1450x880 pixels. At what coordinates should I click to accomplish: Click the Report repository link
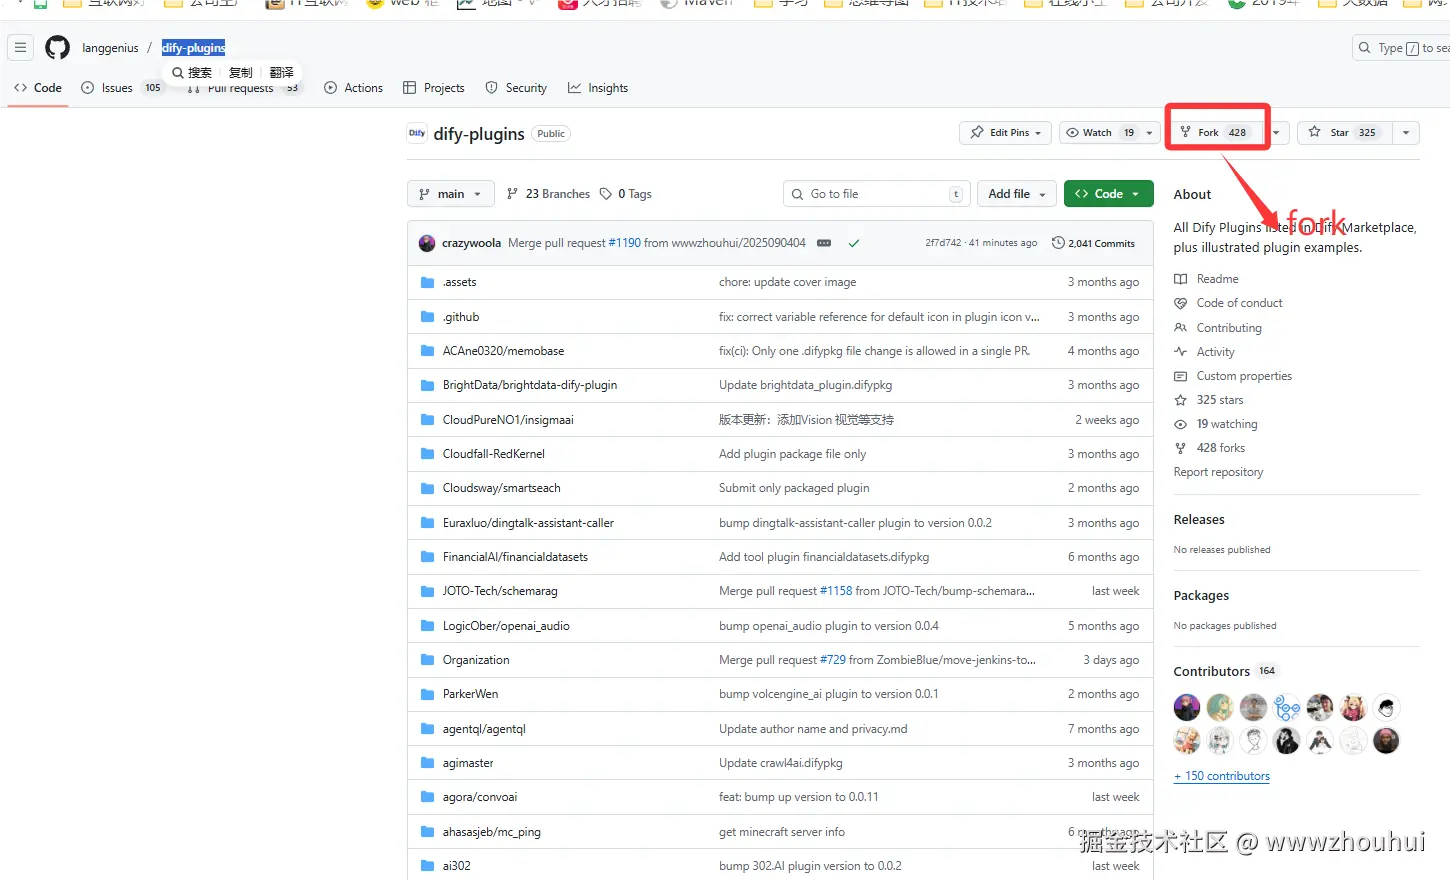tap(1218, 472)
